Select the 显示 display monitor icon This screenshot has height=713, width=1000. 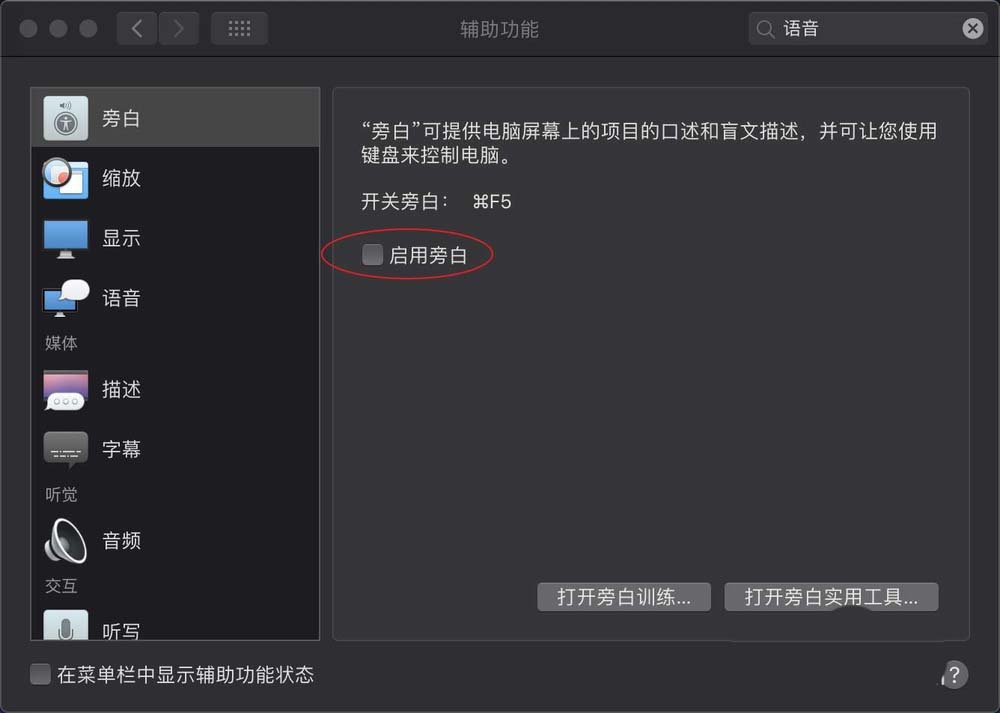coord(66,239)
